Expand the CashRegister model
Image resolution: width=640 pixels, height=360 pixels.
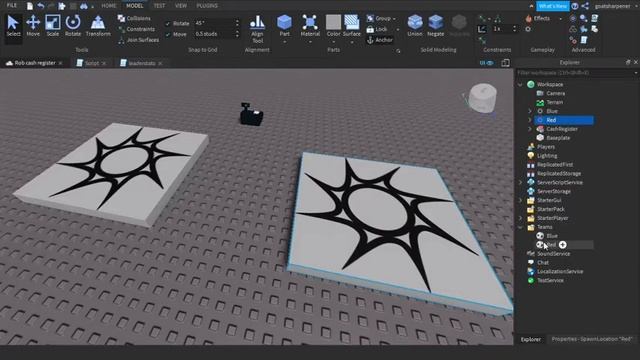tap(530, 129)
